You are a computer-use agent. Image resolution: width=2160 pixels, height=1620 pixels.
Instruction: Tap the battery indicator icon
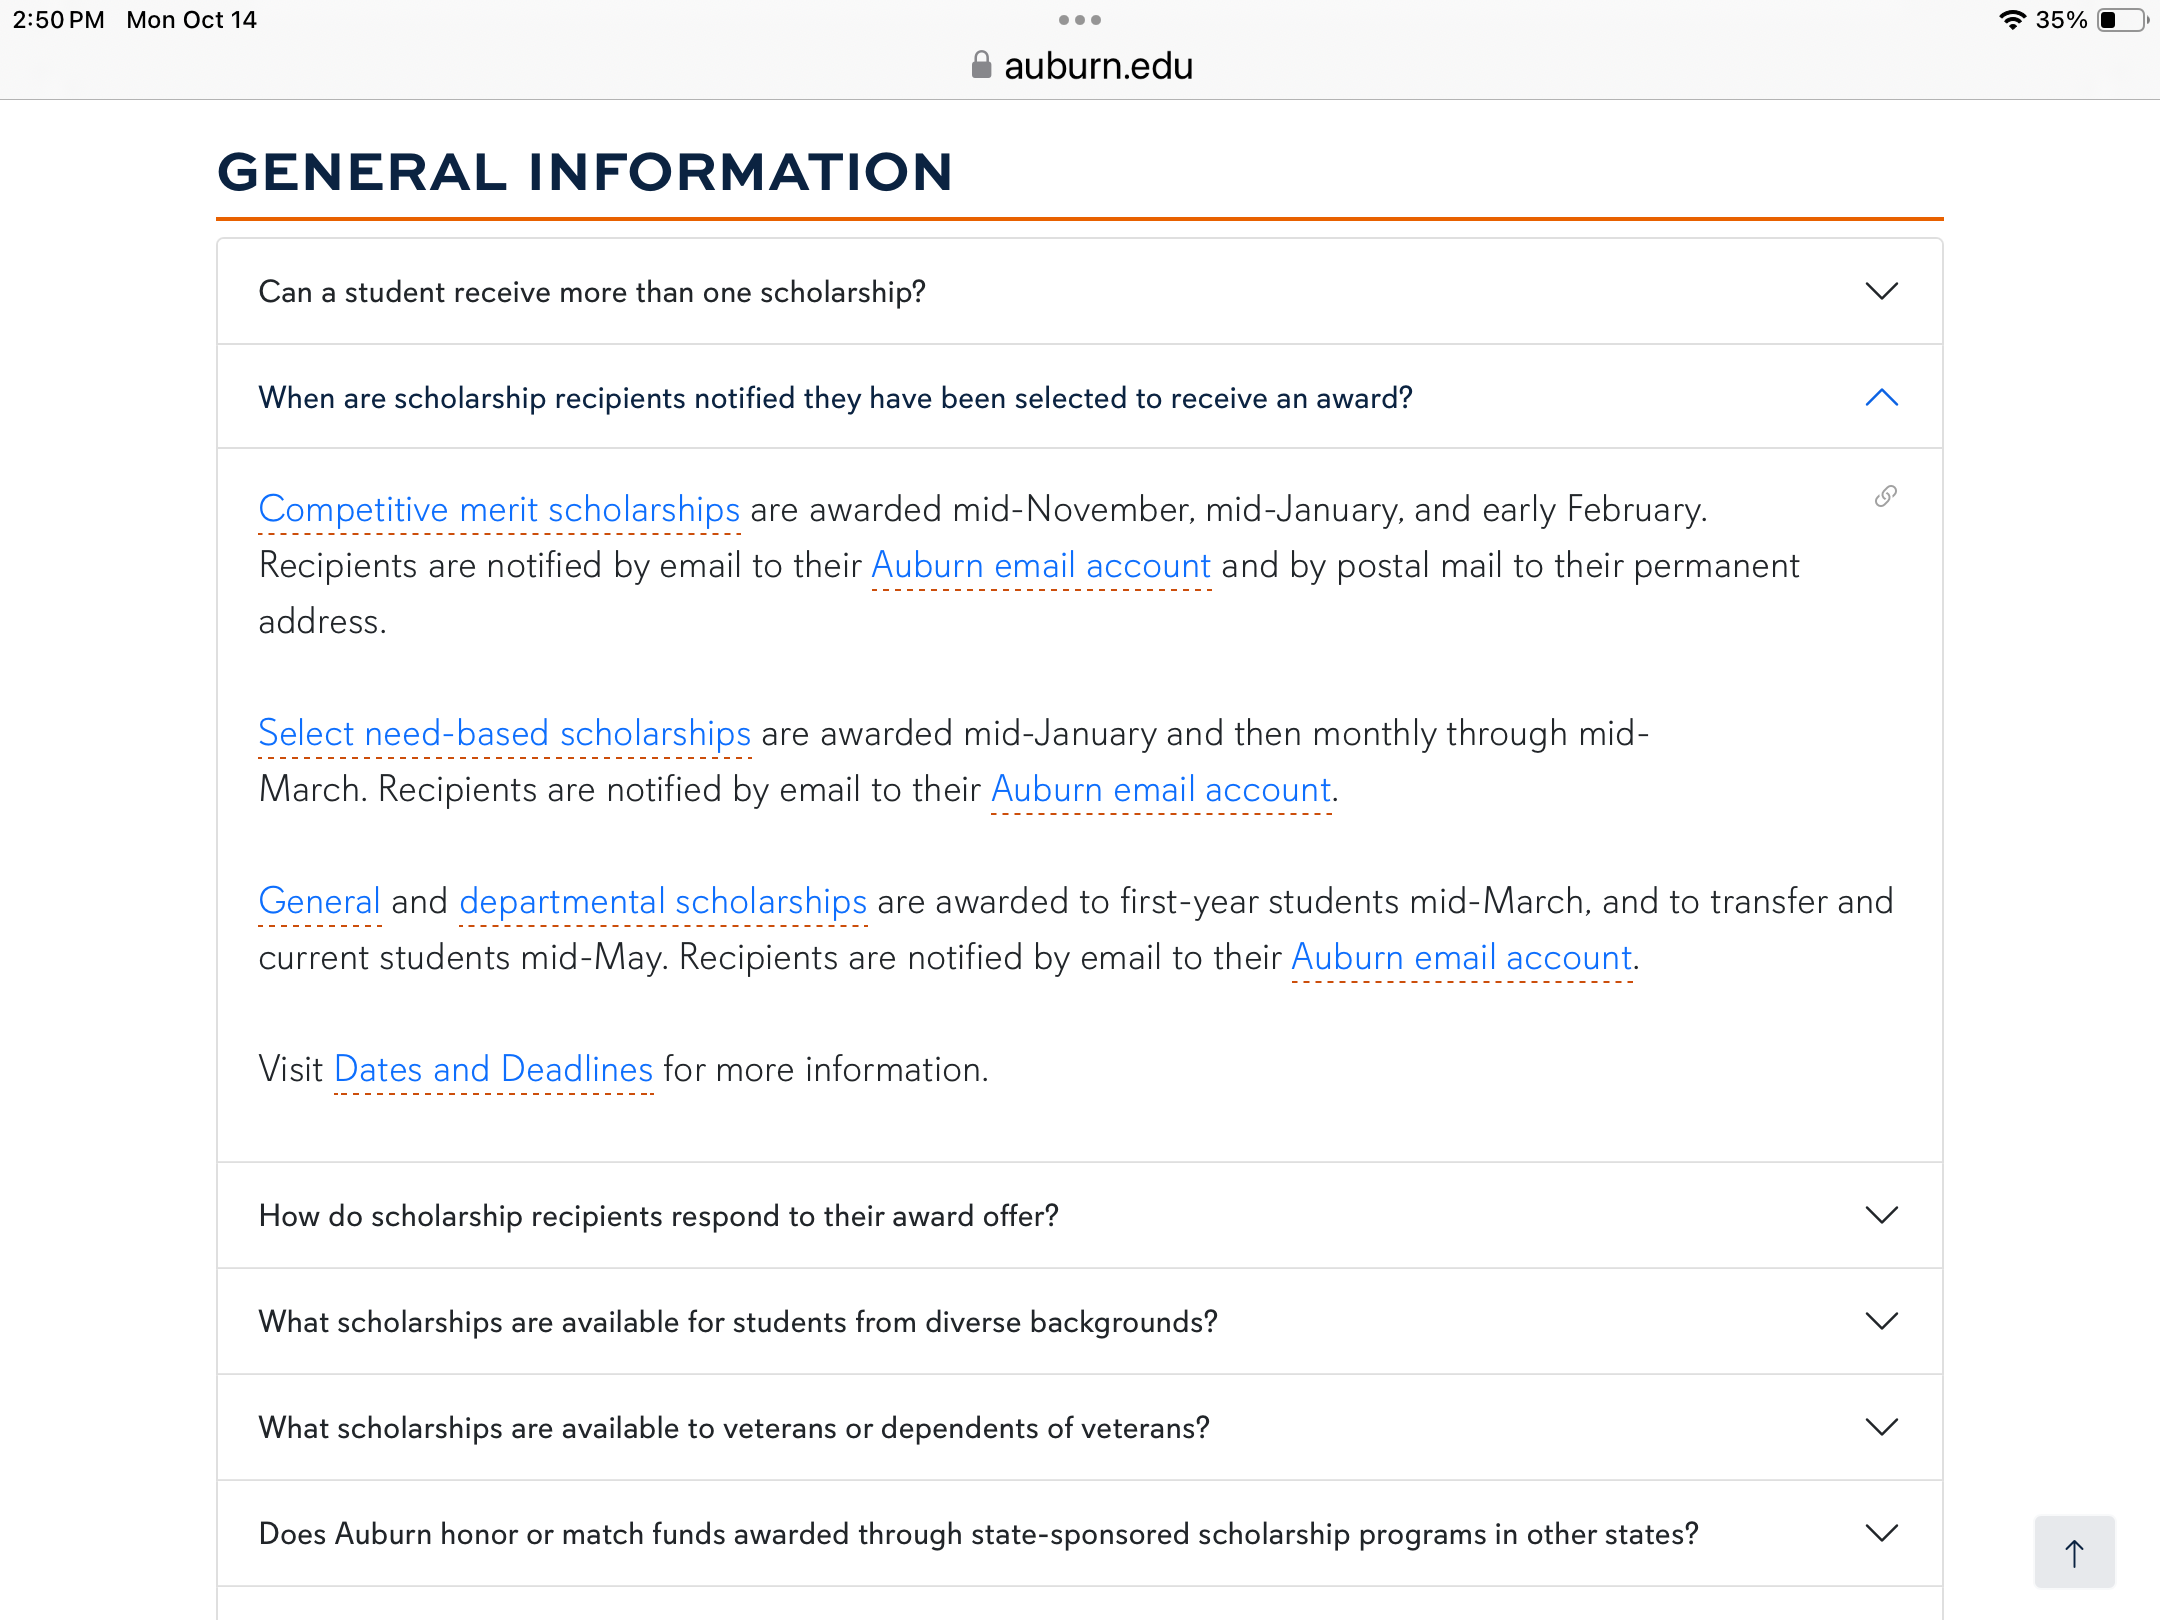coord(2122,20)
